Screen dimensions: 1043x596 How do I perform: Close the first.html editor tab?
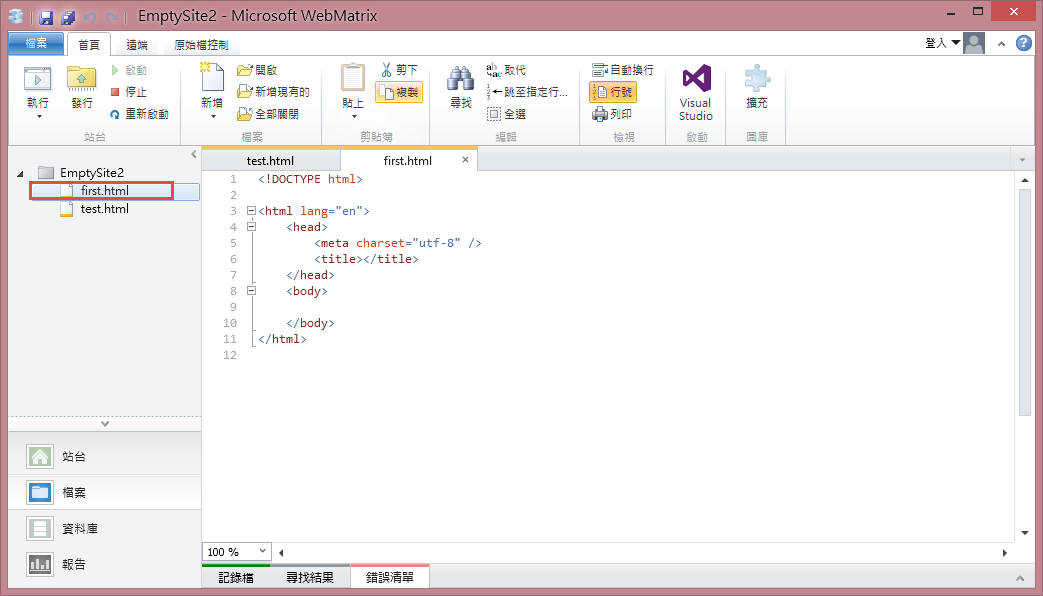466,160
